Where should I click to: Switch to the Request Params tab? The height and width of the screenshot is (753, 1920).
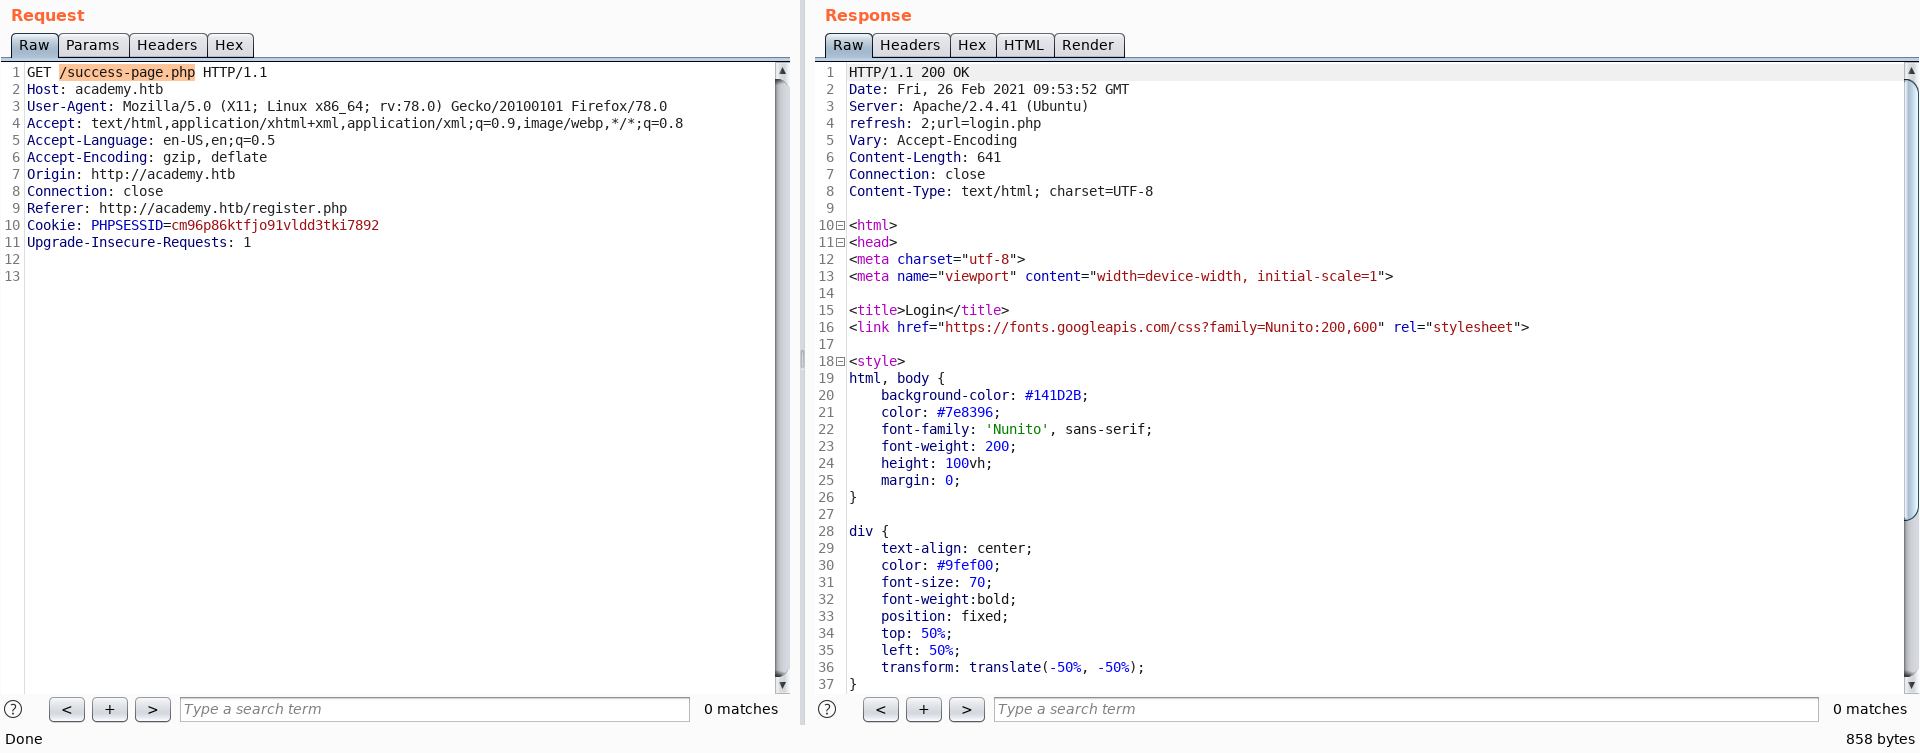(93, 45)
